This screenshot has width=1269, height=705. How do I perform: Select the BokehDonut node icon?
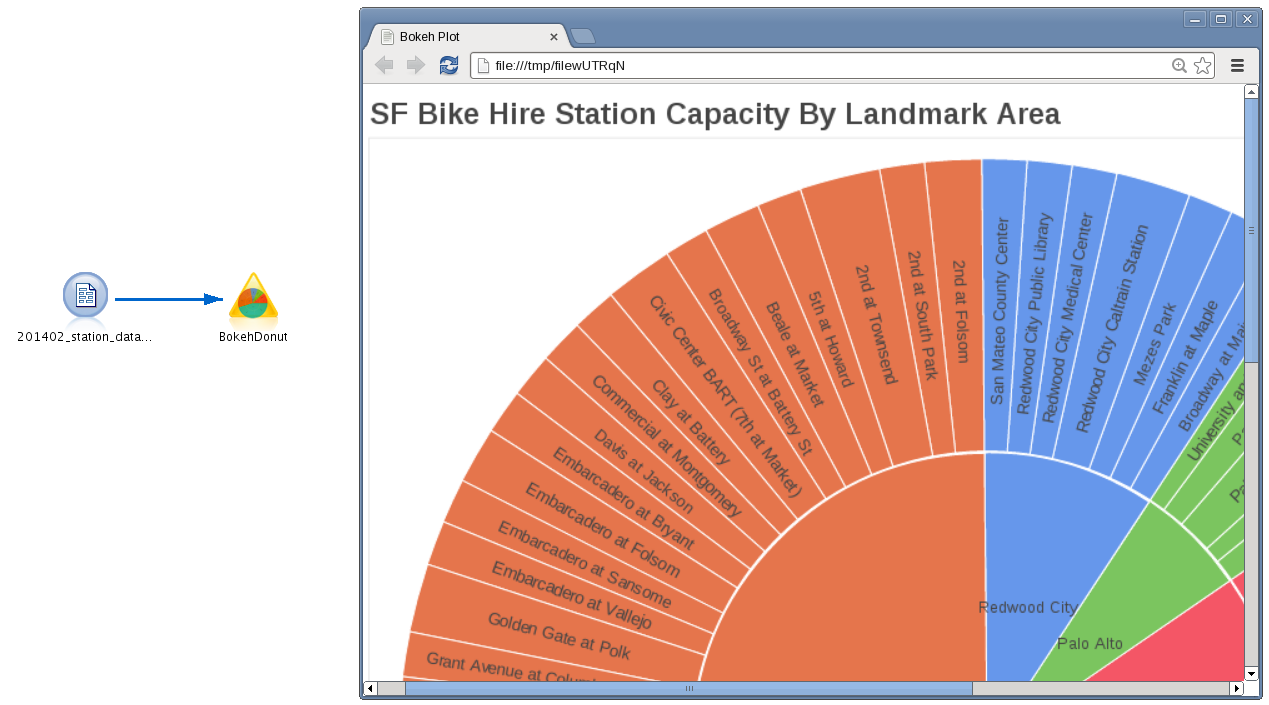253,297
